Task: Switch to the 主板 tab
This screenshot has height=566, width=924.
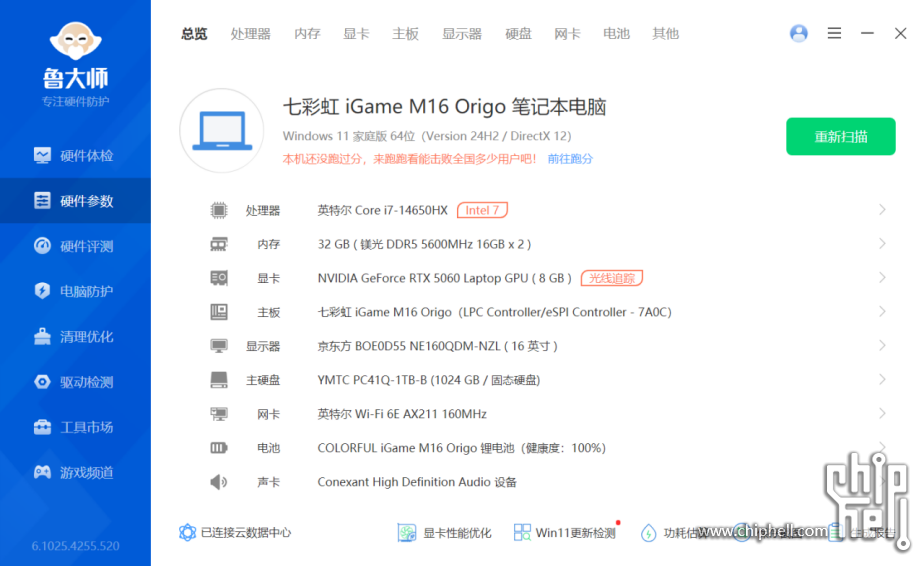Action: tap(405, 34)
